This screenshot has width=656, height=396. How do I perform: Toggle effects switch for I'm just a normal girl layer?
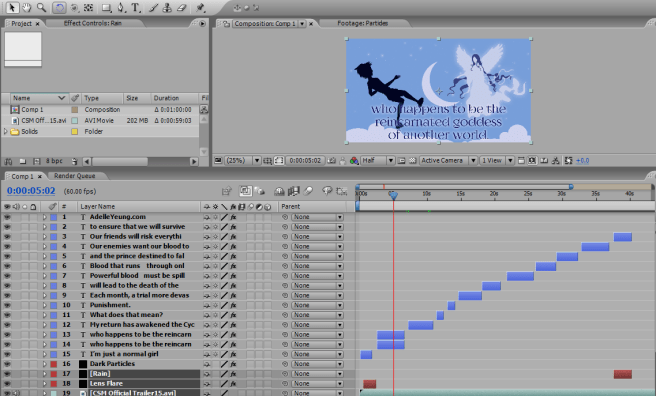click(x=233, y=354)
